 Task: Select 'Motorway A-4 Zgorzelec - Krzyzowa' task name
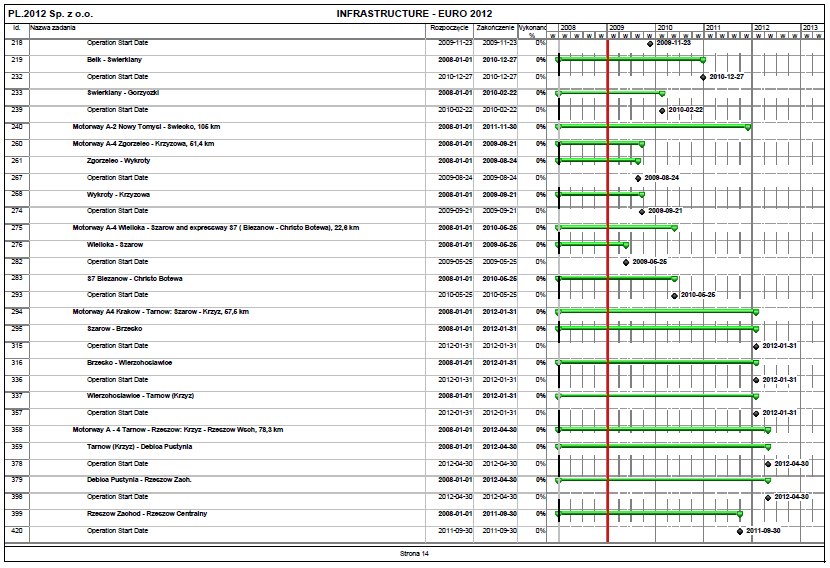click(143, 143)
